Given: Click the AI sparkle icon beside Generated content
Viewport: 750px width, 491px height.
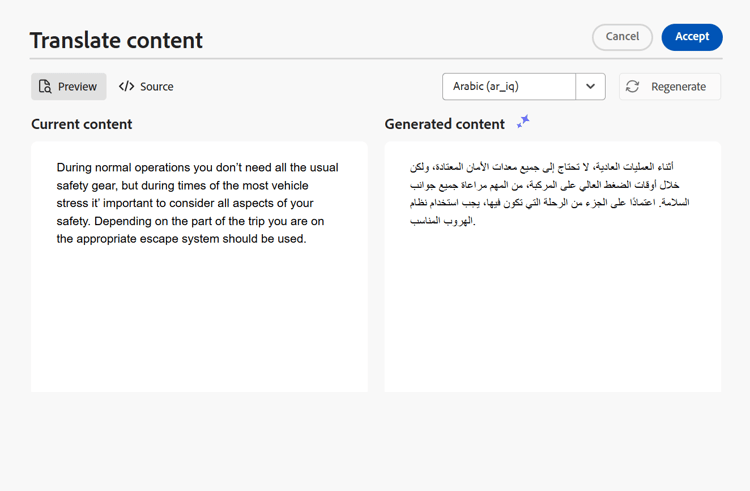Looking at the screenshot, I should click(523, 121).
